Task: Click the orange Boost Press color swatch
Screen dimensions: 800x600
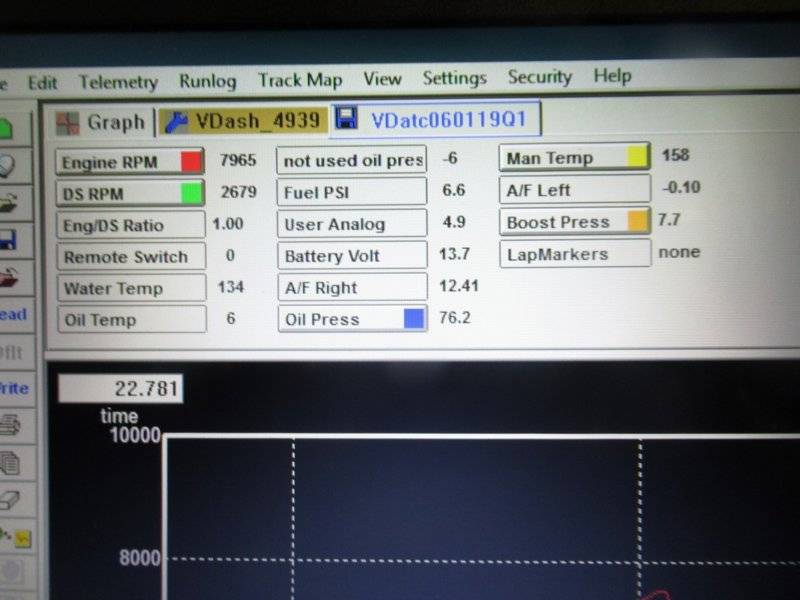Action: pyautogui.click(x=636, y=222)
